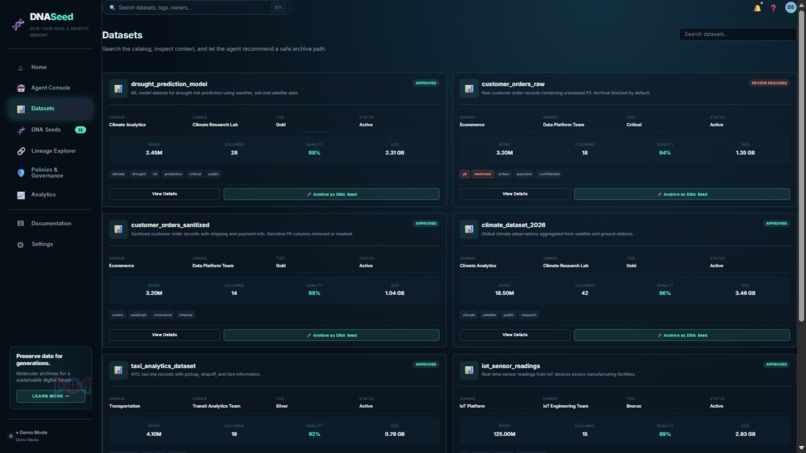The image size is (806, 453).
Task: Click the magnifier icon in top search
Action: tap(112, 8)
